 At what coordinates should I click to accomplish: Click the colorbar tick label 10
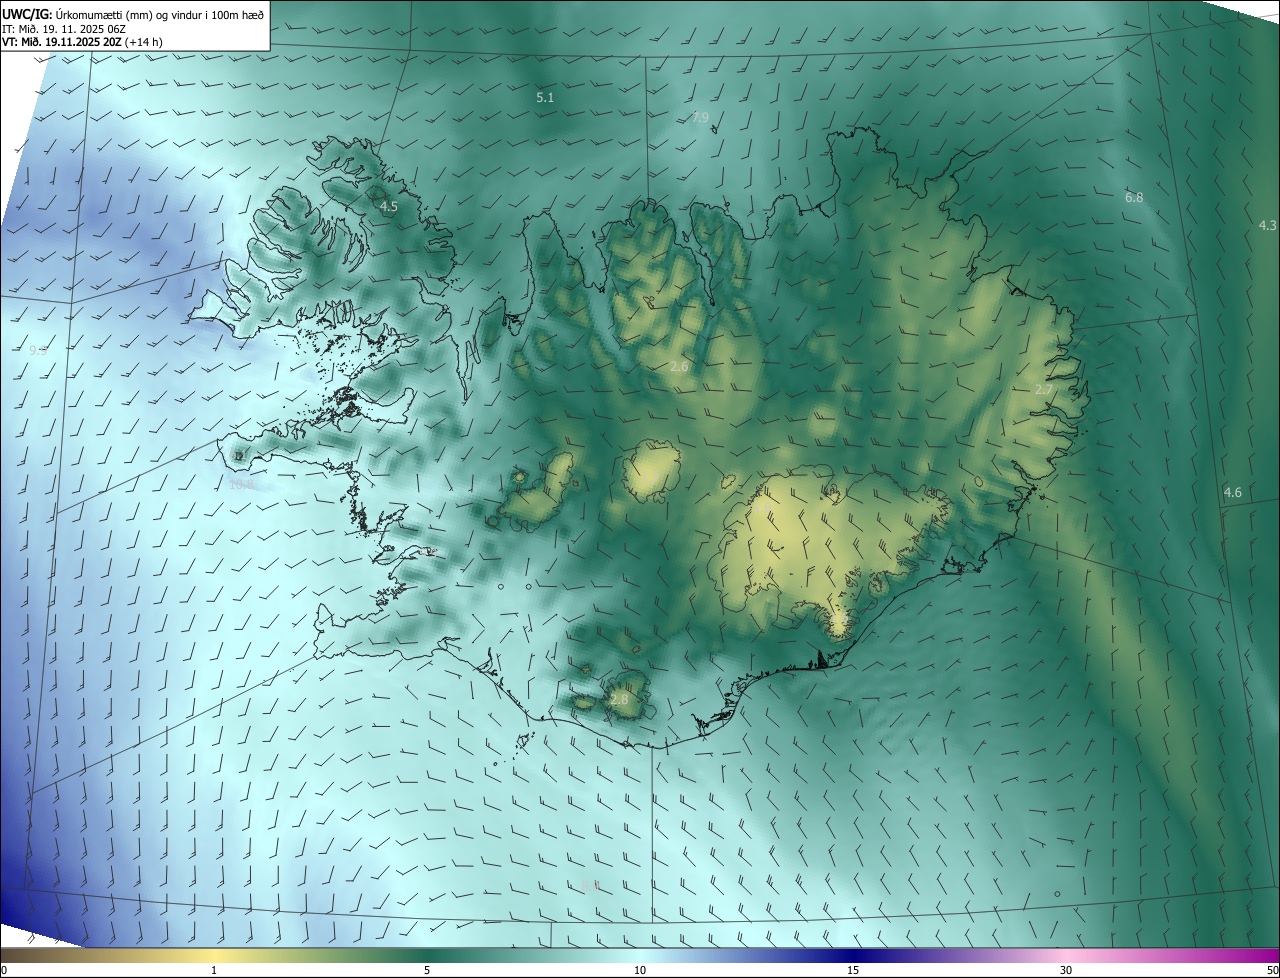click(640, 971)
